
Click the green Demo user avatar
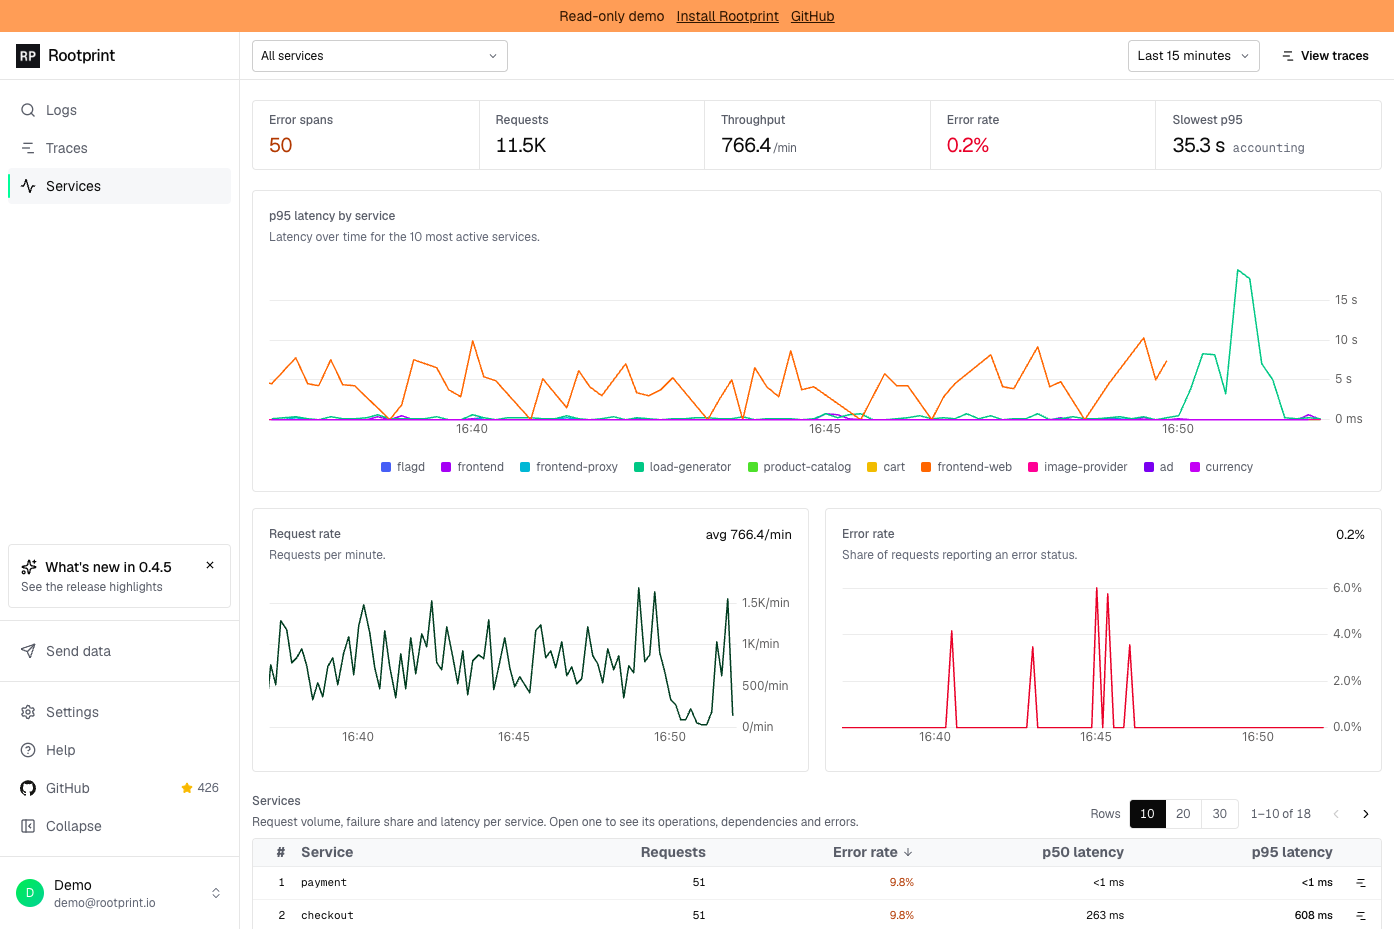coord(30,893)
